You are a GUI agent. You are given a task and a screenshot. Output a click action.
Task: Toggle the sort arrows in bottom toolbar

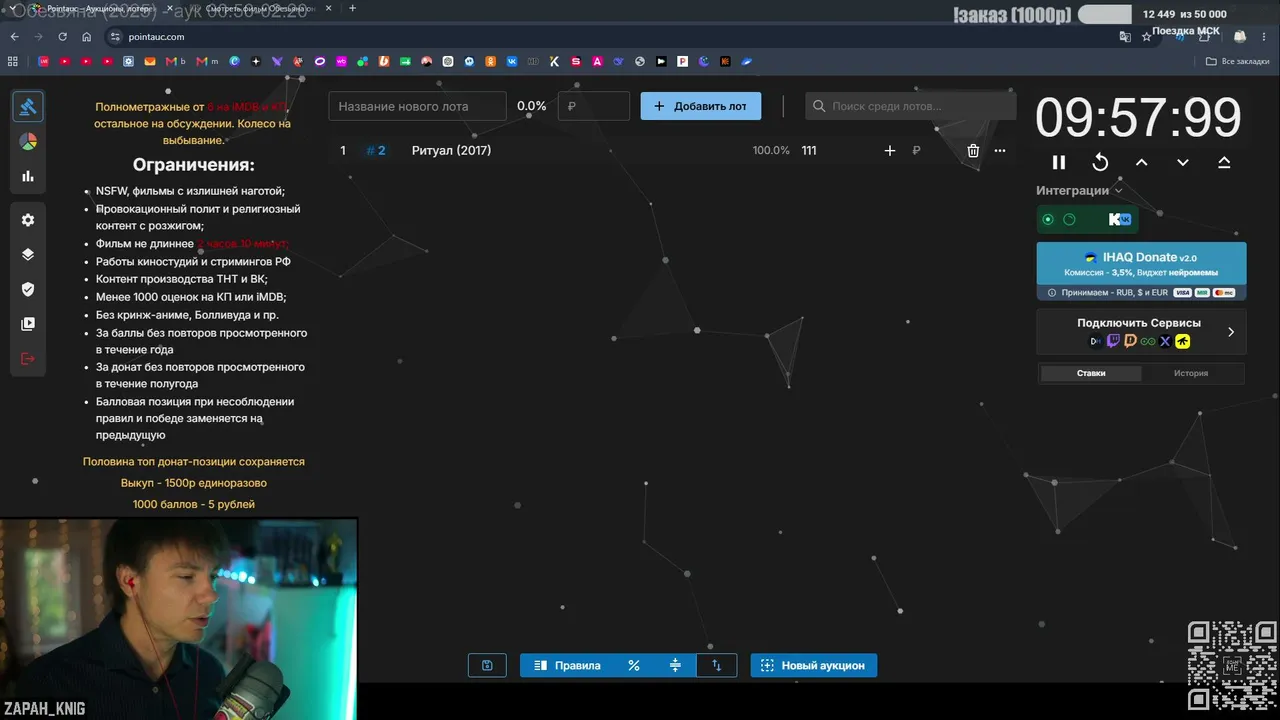click(716, 665)
